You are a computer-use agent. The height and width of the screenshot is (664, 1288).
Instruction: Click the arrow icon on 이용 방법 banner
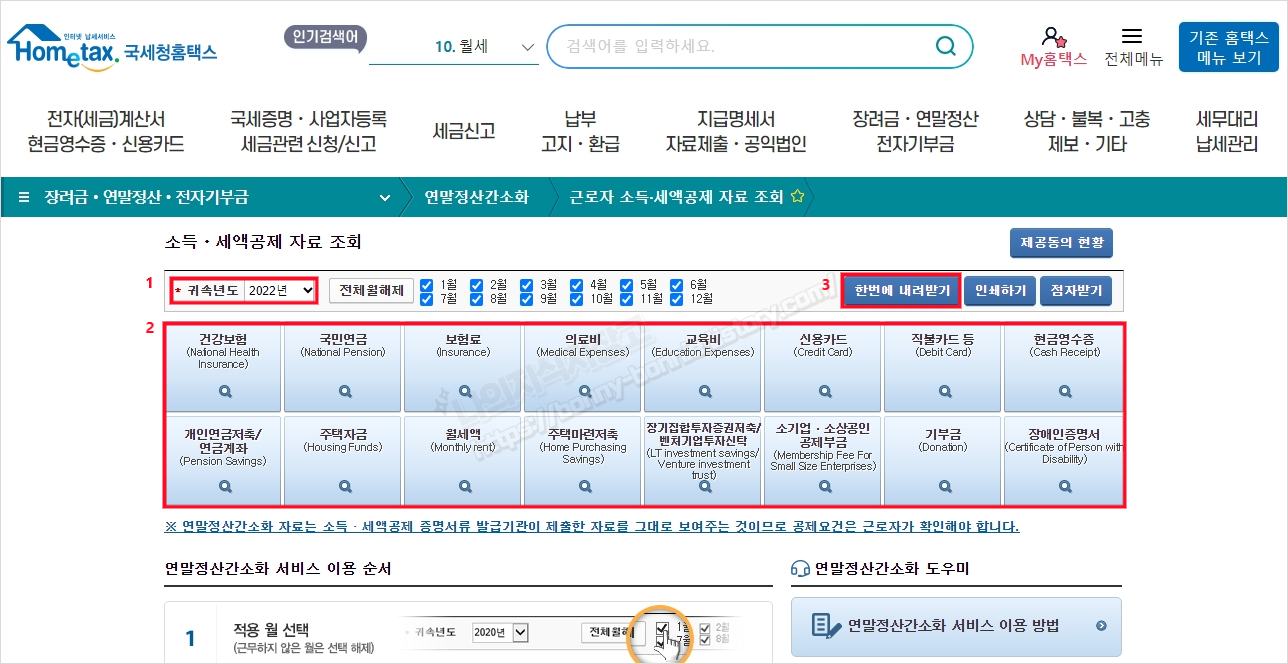pos(1101,626)
